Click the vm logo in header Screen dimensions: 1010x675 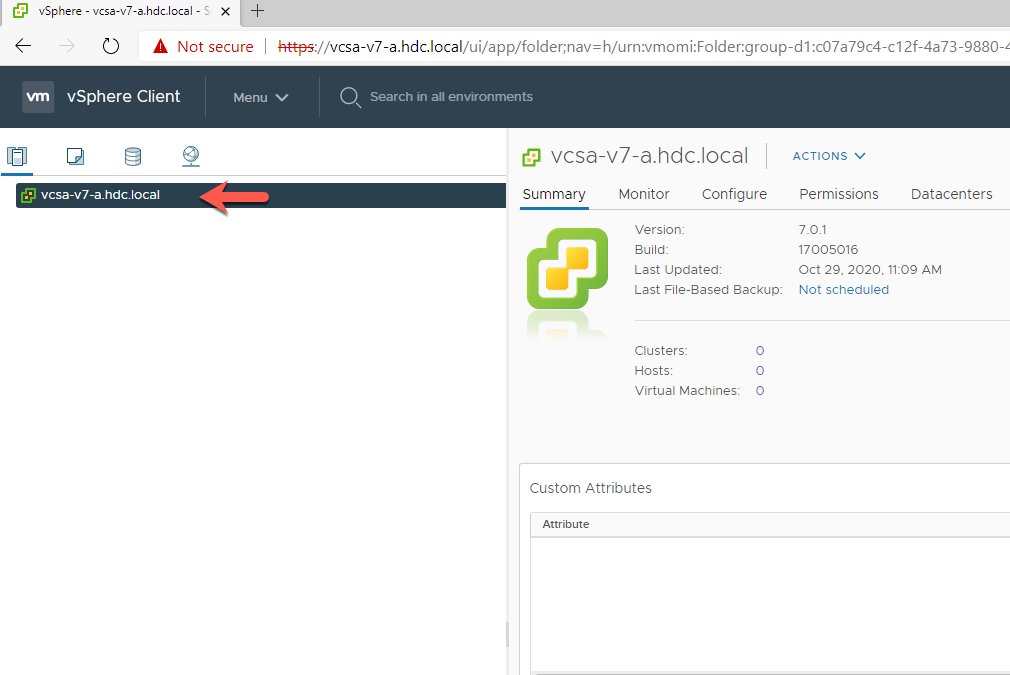[x=38, y=97]
